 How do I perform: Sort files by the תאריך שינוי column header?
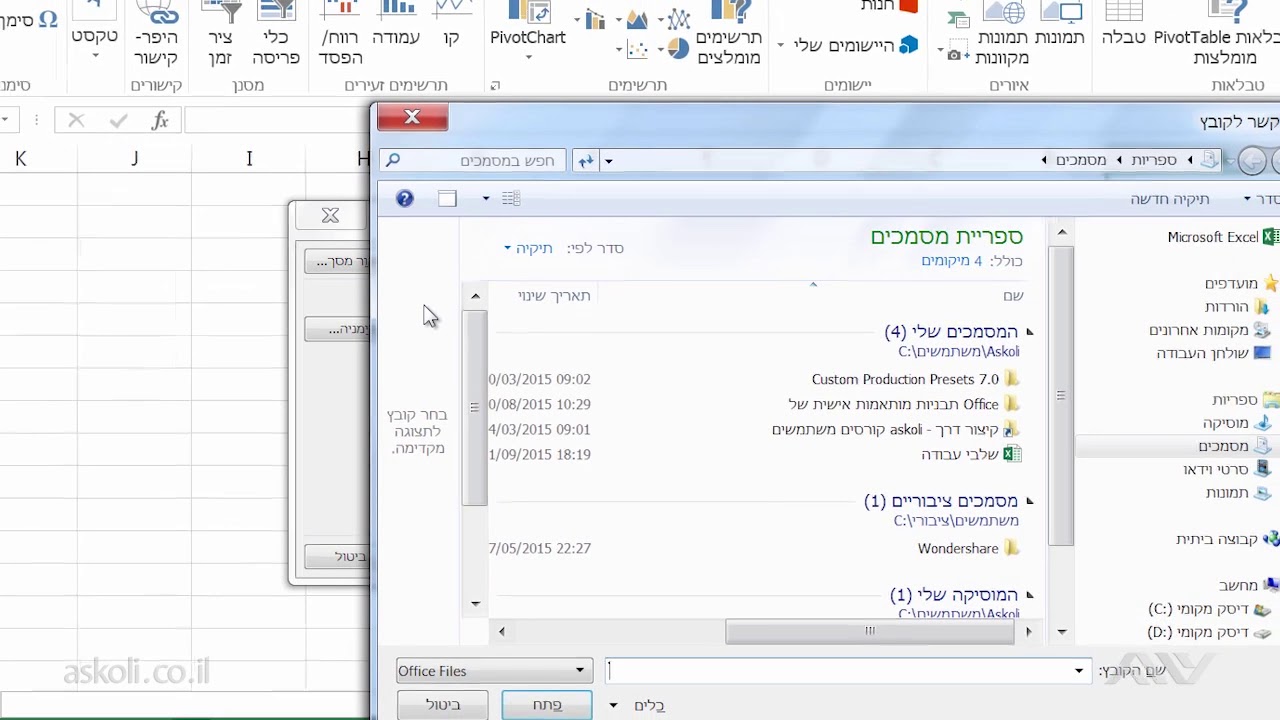tap(554, 296)
